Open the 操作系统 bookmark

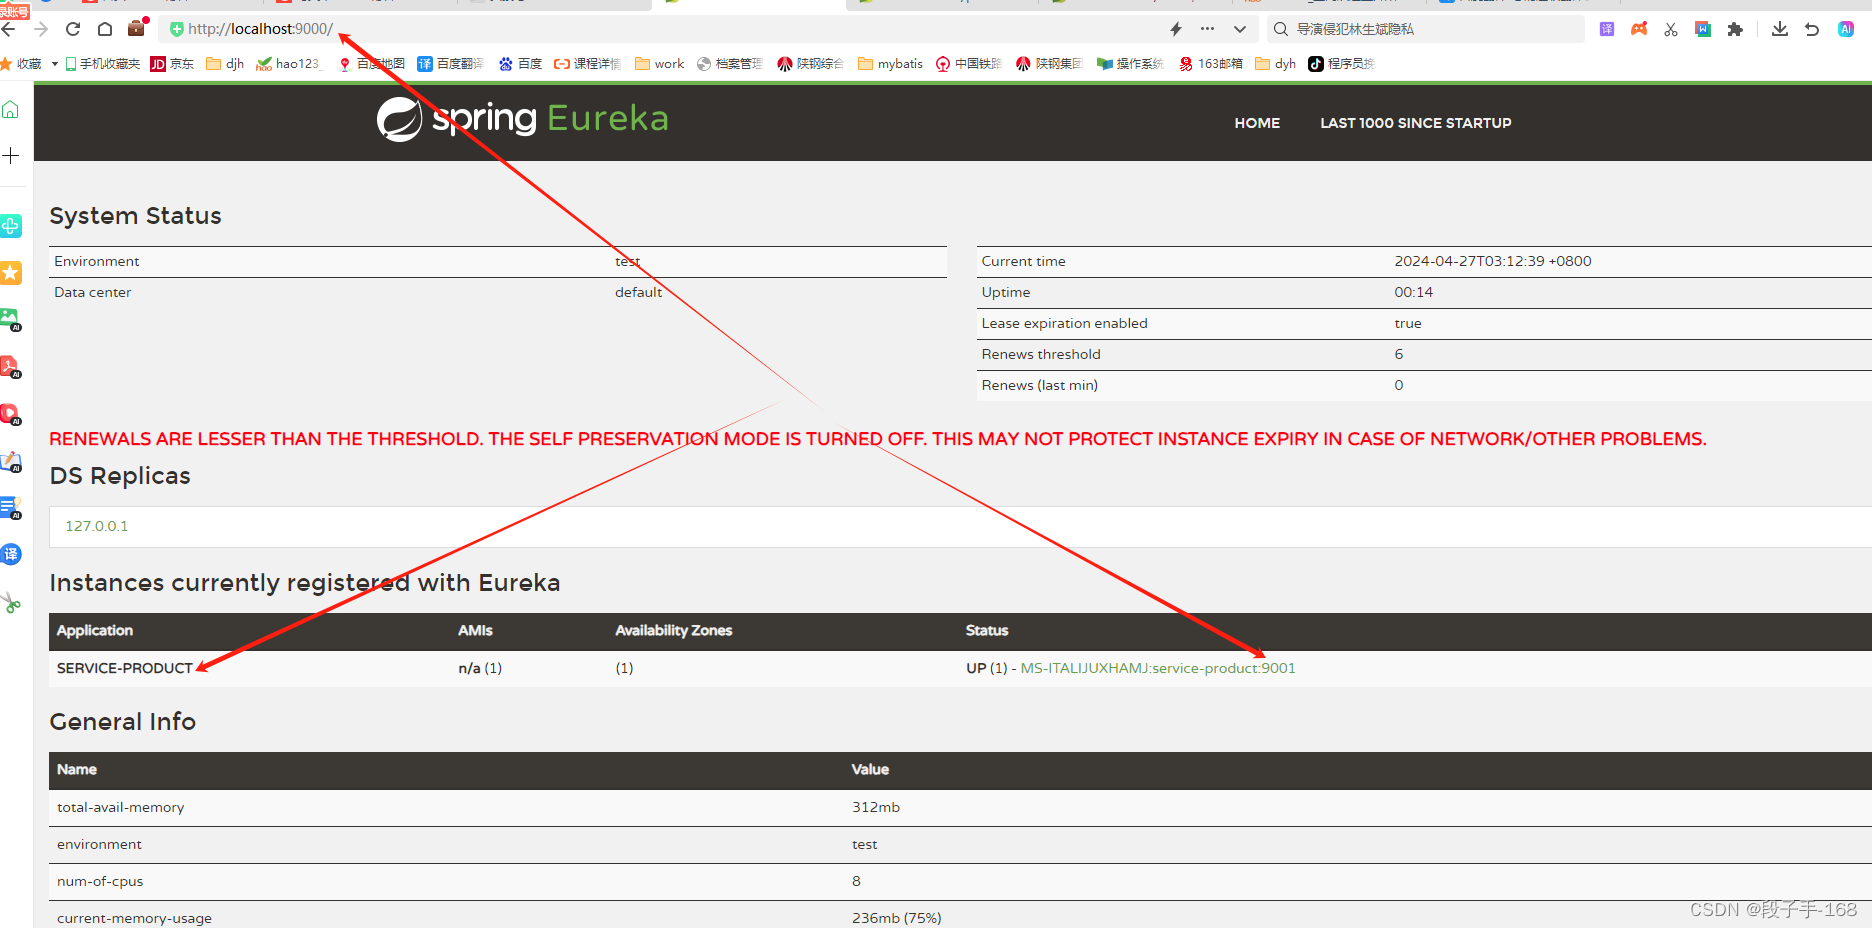(1130, 64)
